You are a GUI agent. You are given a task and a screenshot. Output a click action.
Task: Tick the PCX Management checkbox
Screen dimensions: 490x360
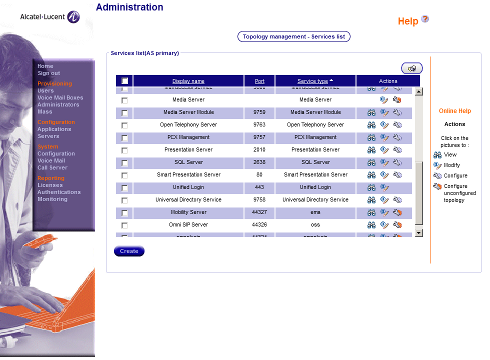point(124,138)
